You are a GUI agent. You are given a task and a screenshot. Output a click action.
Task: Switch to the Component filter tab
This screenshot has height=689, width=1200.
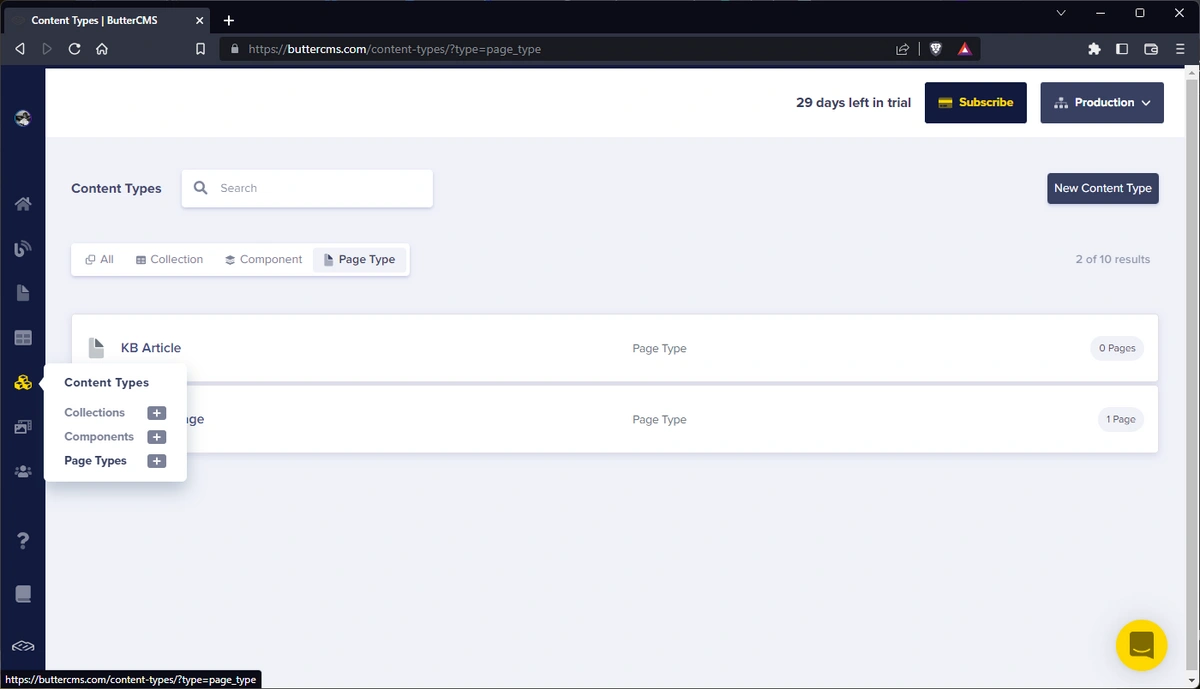(263, 260)
